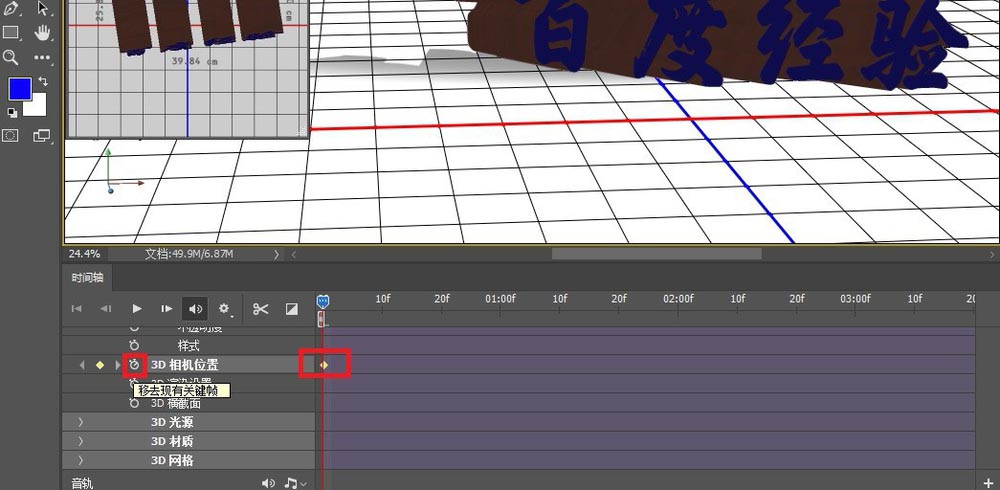This screenshot has width=1000, height=490.
Task: Open the status bar info arrow menu
Action: (276, 254)
